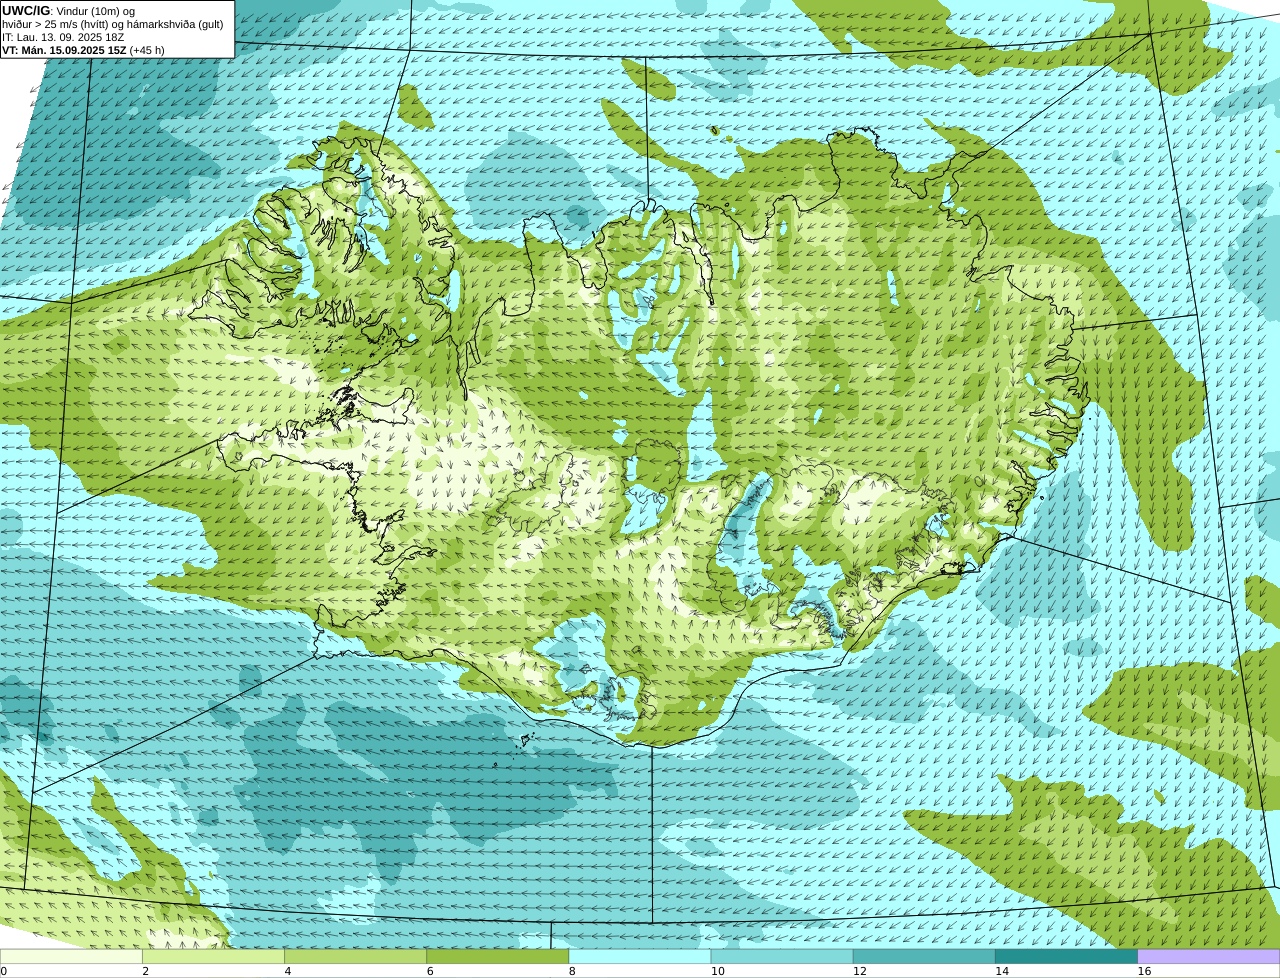The image size is (1280, 978).
Task: Click the 8–10 m/s pale cyan legend swatch
Action: 640,956
